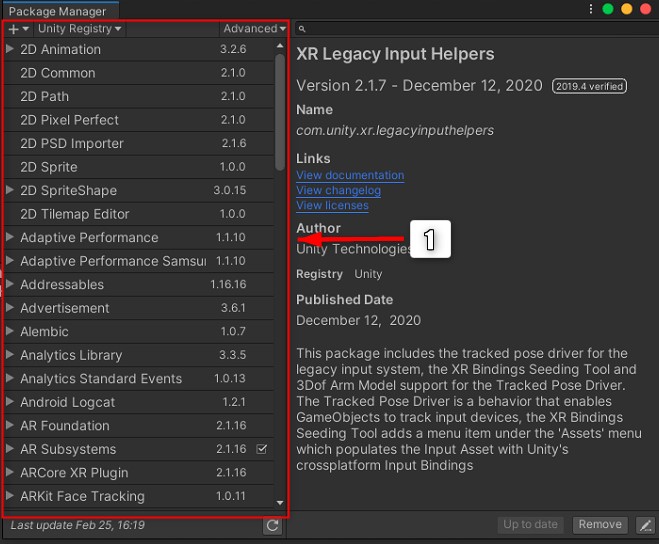Viewport: 659px width, 544px height.
Task: Select the Addressables package row
Action: pos(139,285)
